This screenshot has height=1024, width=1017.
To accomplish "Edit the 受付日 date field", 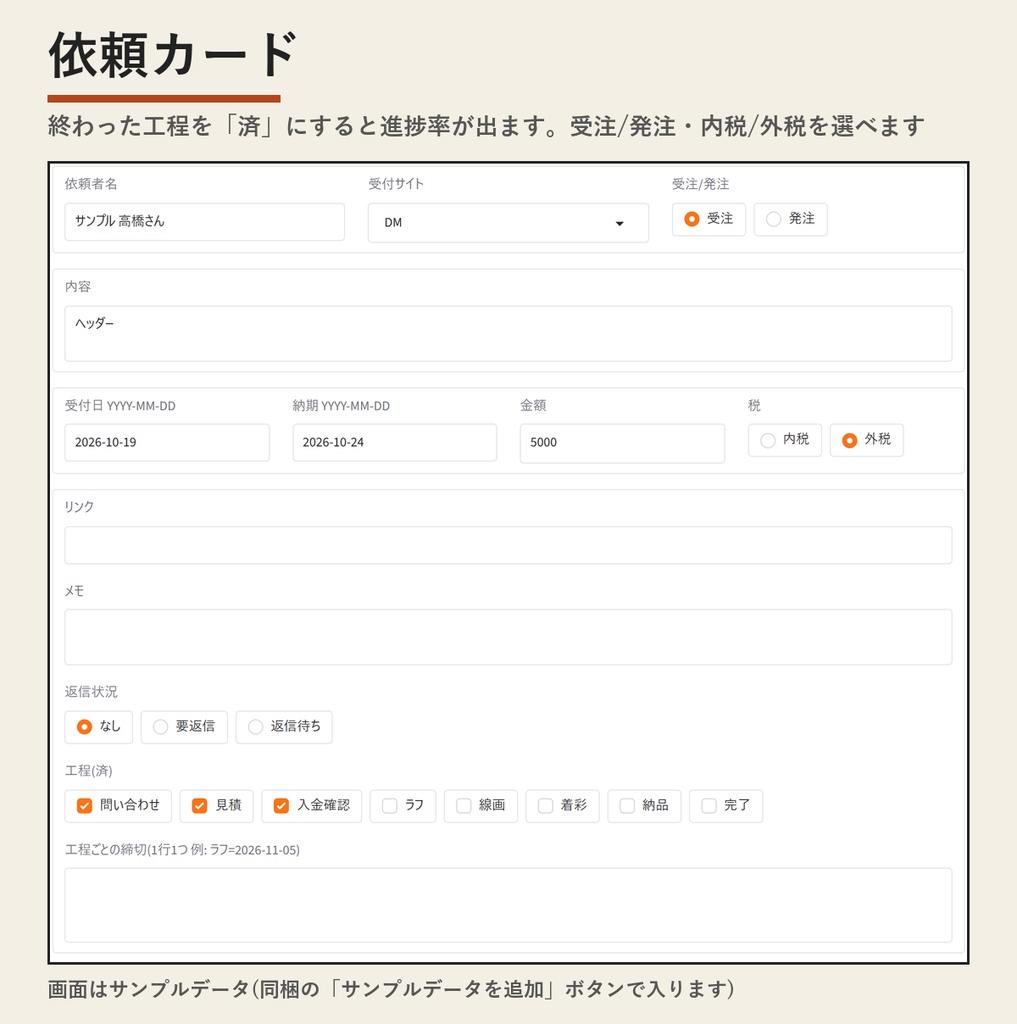I will pyautogui.click(x=167, y=442).
